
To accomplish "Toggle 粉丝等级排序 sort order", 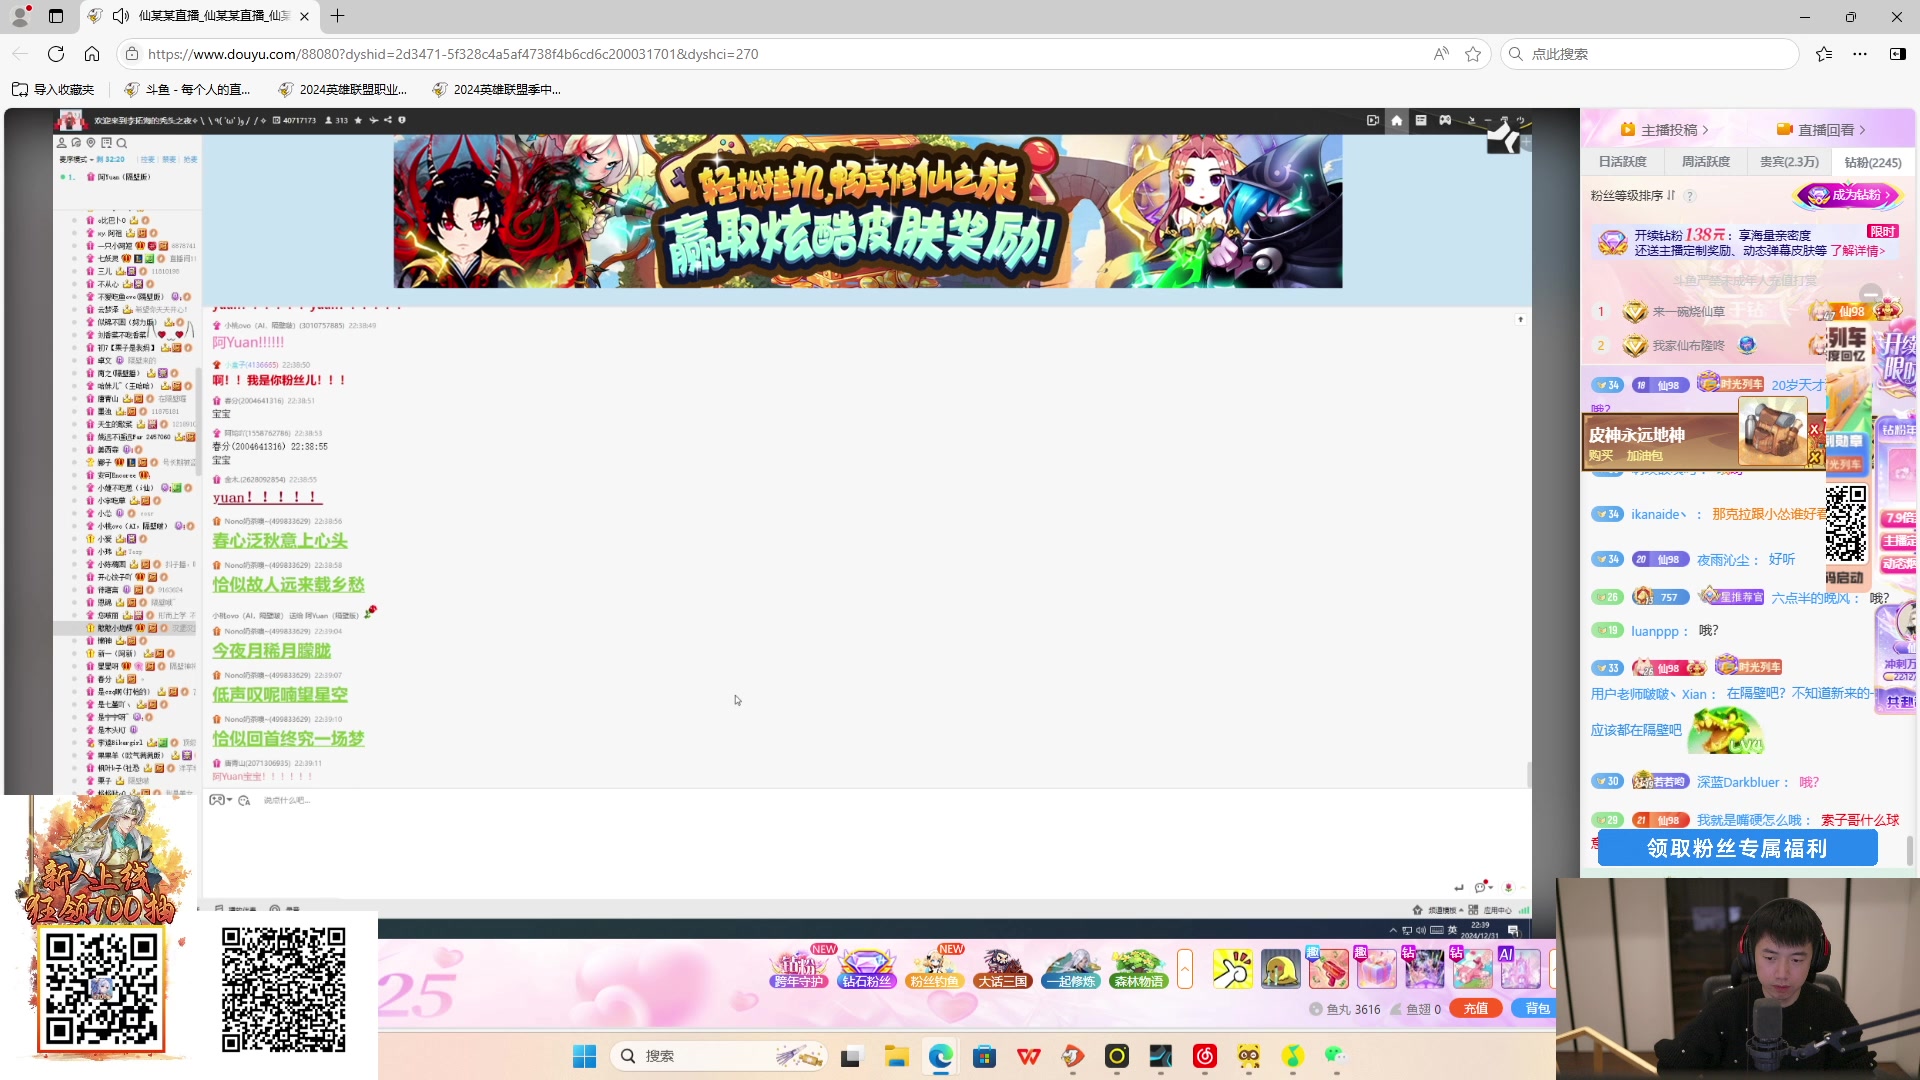I will point(1632,196).
